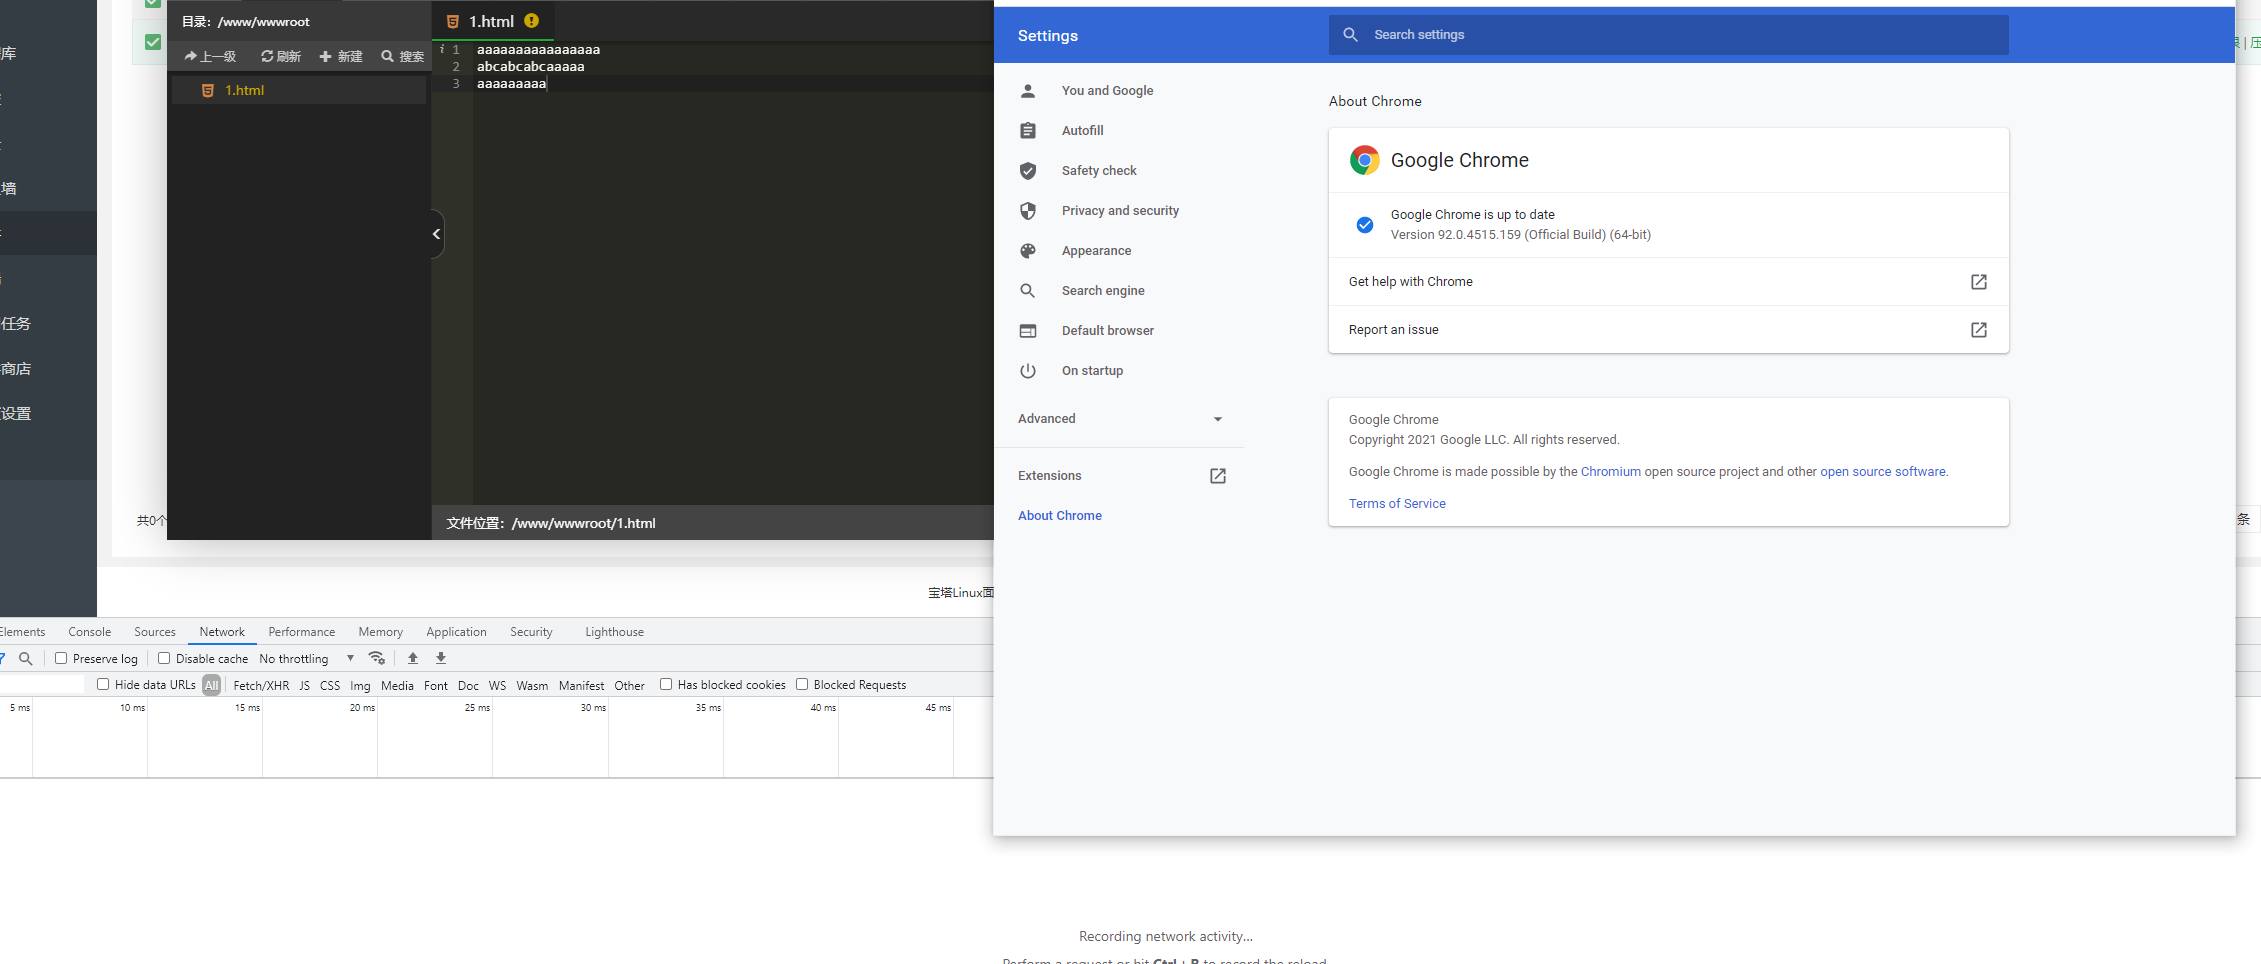Select the DevTools Network tab
Viewport: 2261px width, 964px height.
pos(222,631)
